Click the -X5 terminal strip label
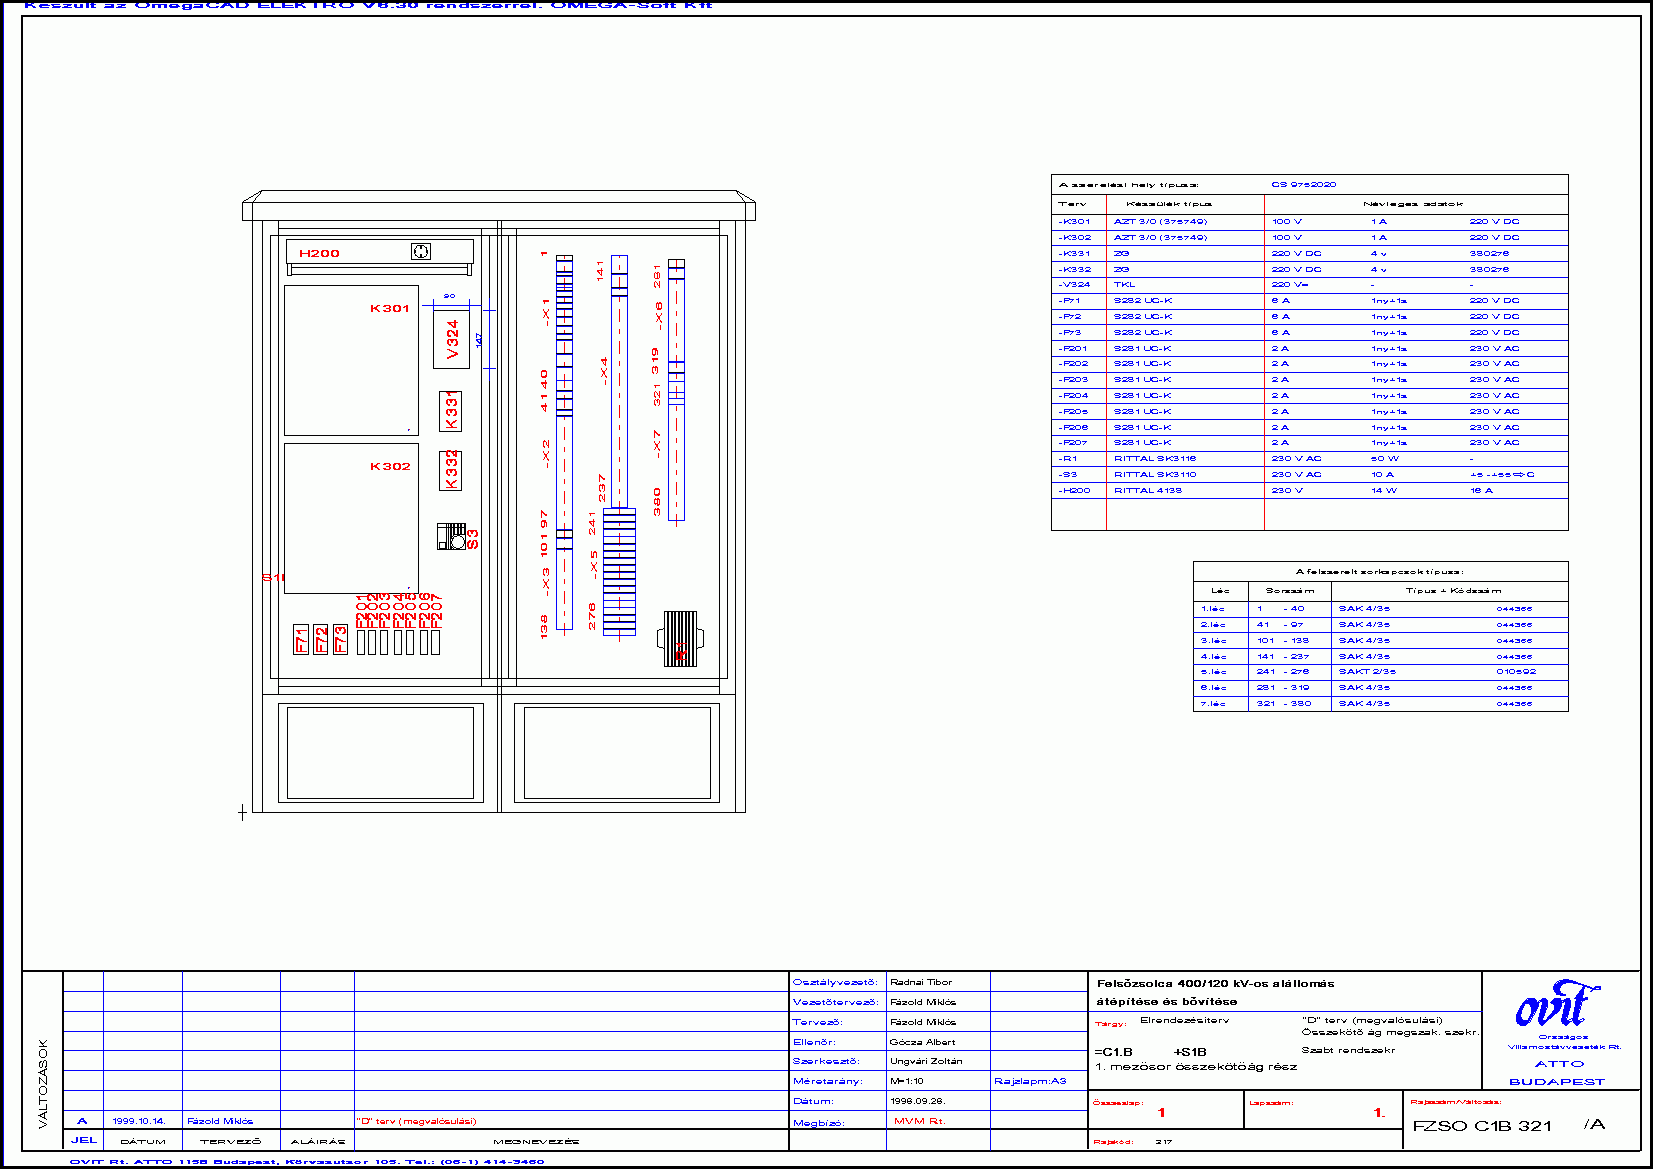This screenshot has width=1653, height=1169. [x=593, y=563]
